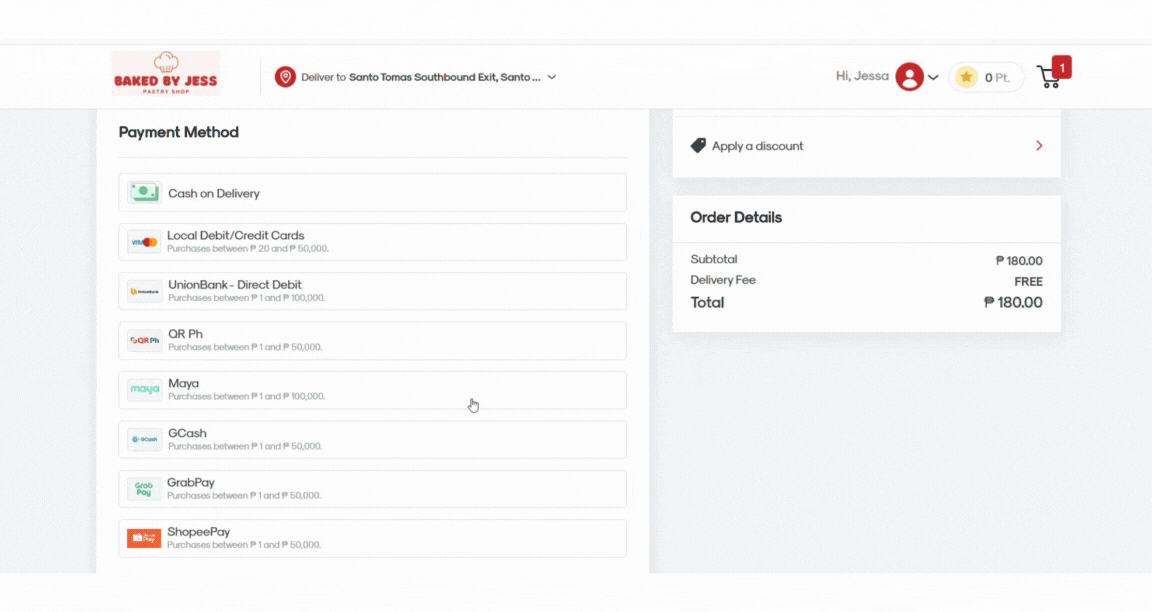
Task: Choose GrabPay payment option
Action: 372,489
